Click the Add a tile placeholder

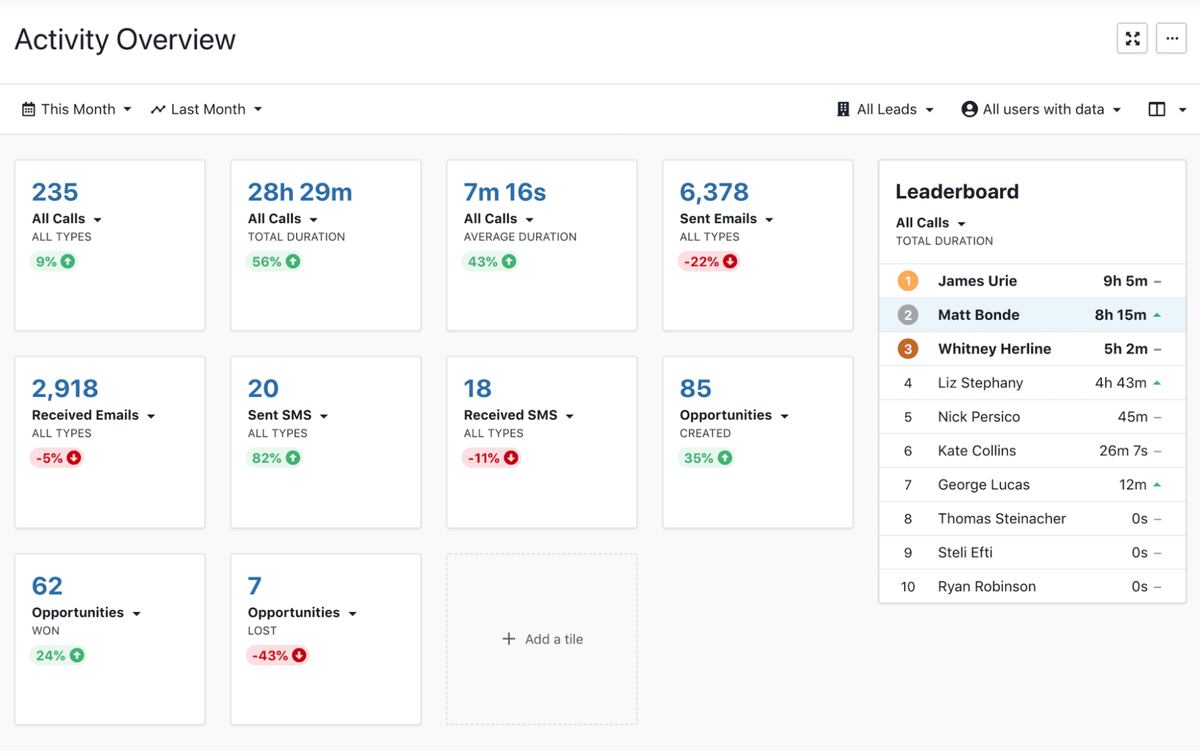pyautogui.click(x=542, y=639)
